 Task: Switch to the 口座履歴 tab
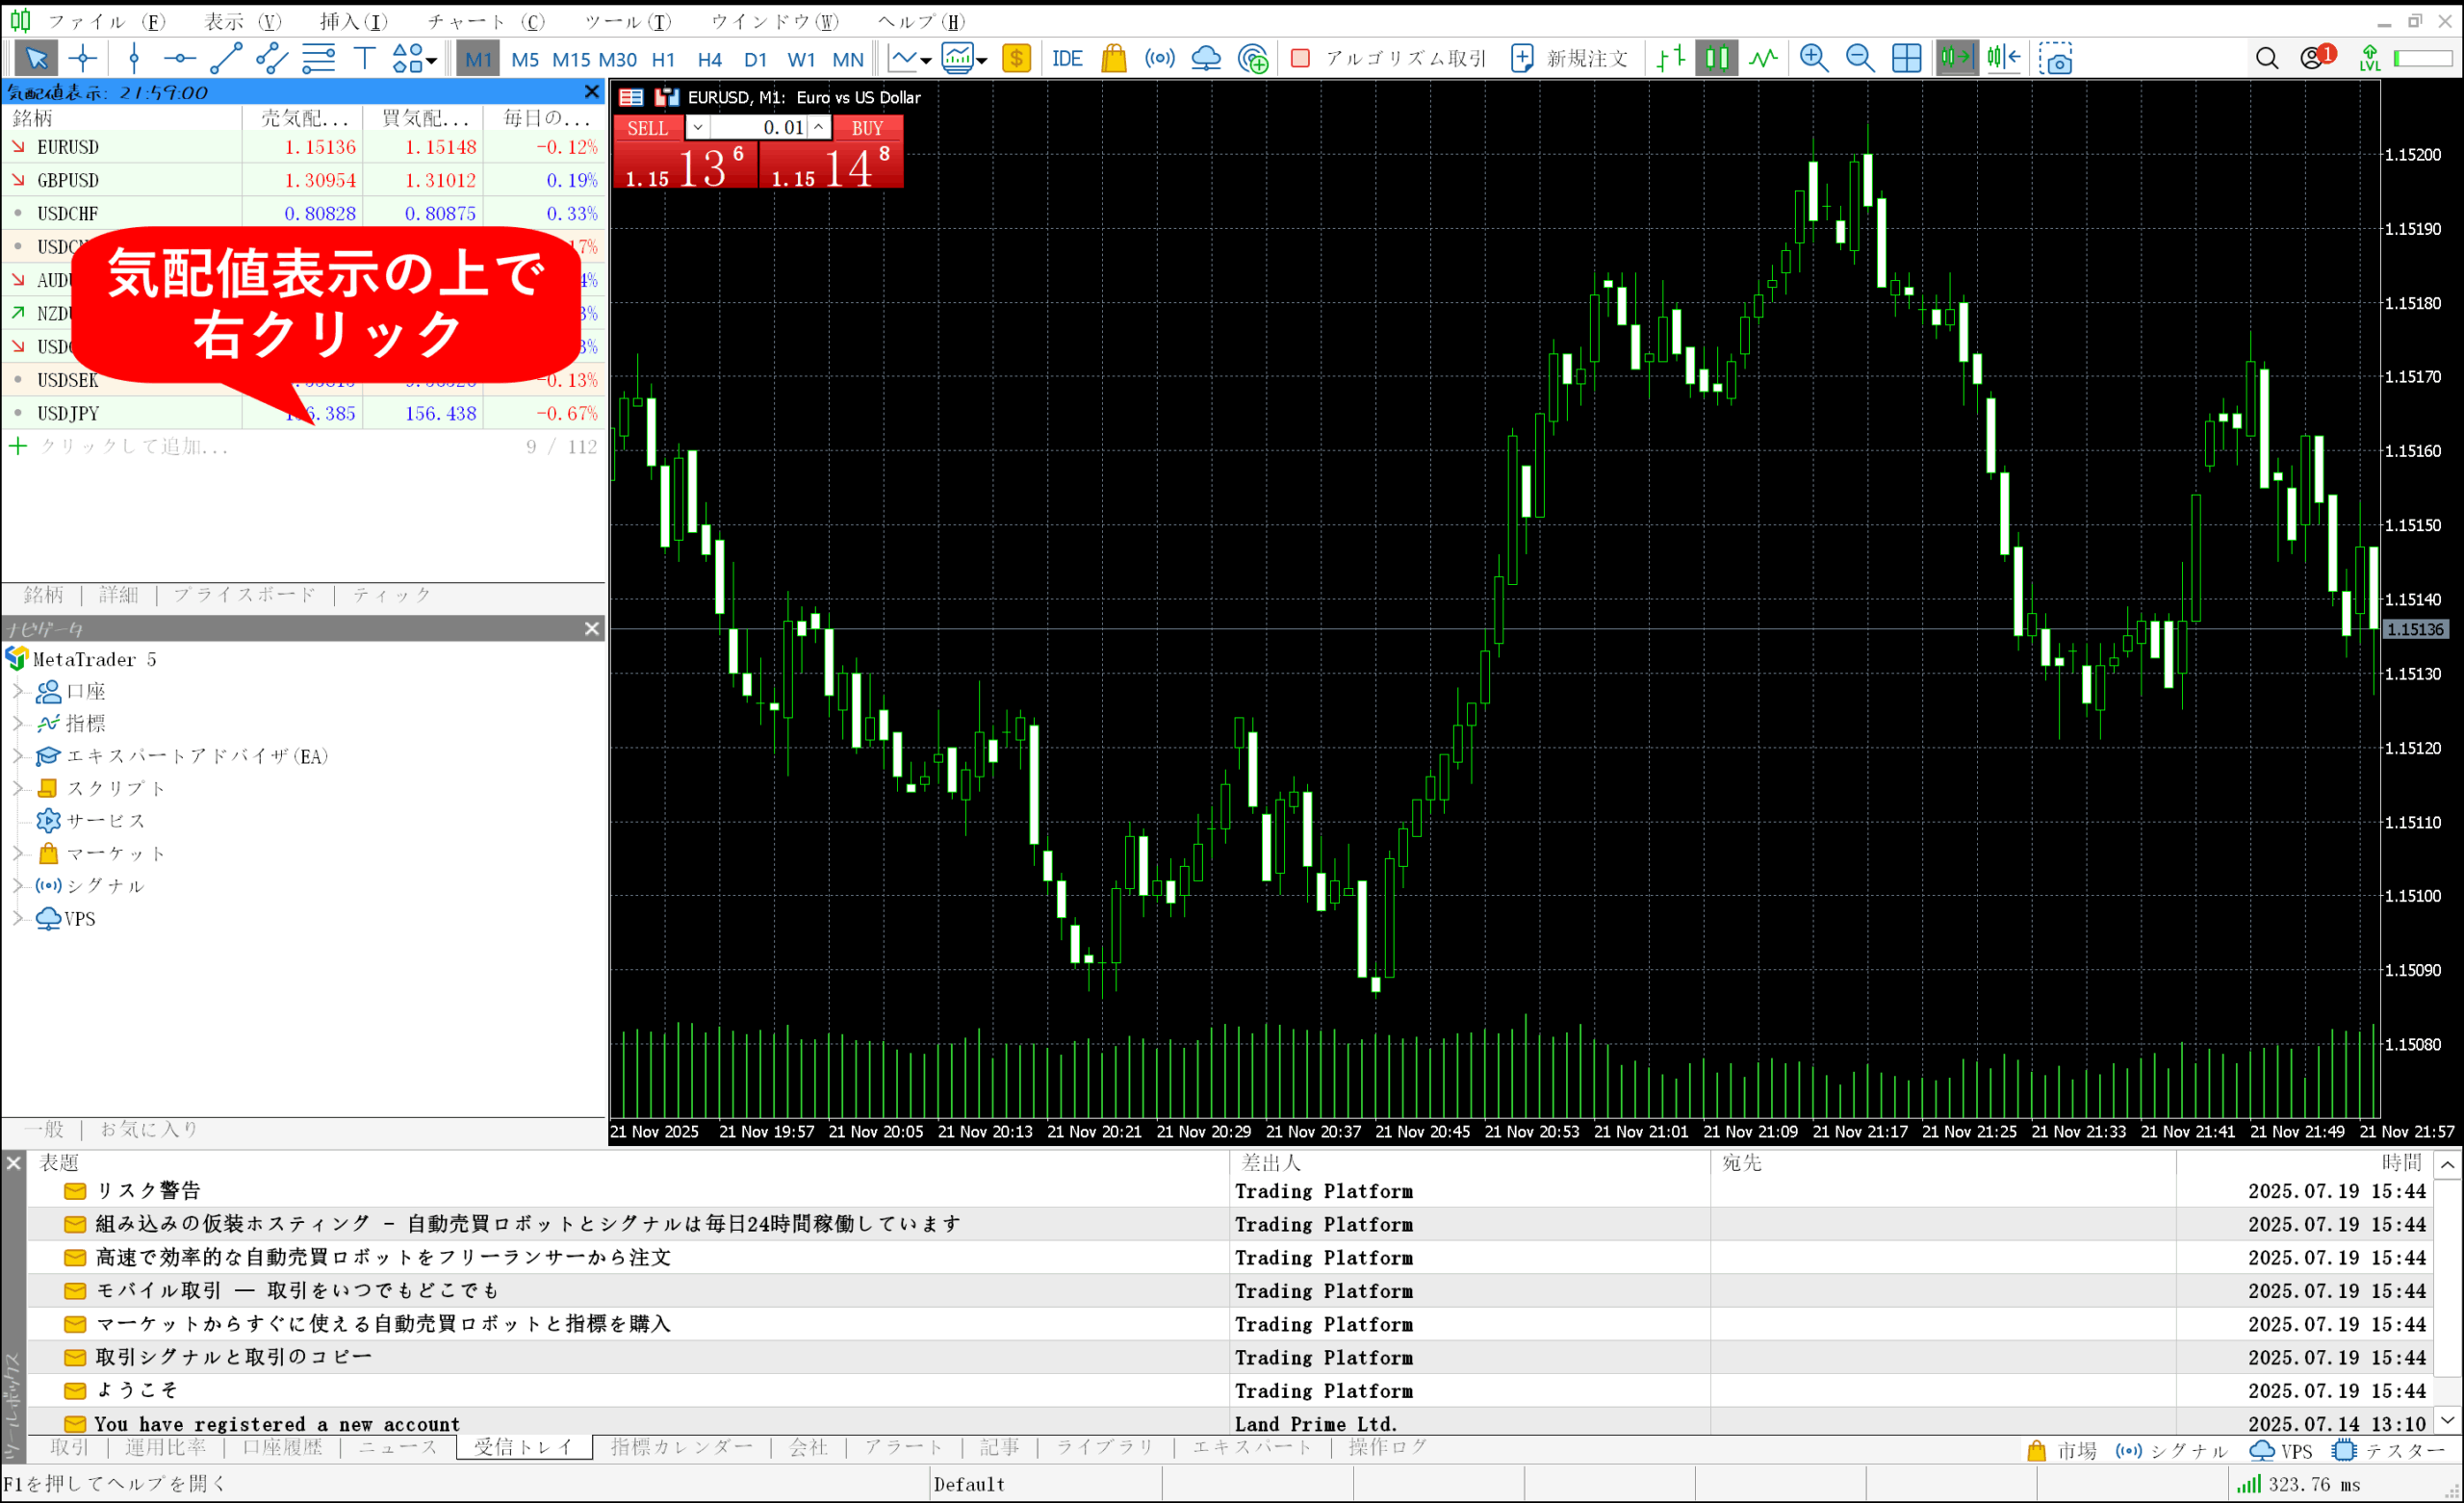(x=282, y=1447)
